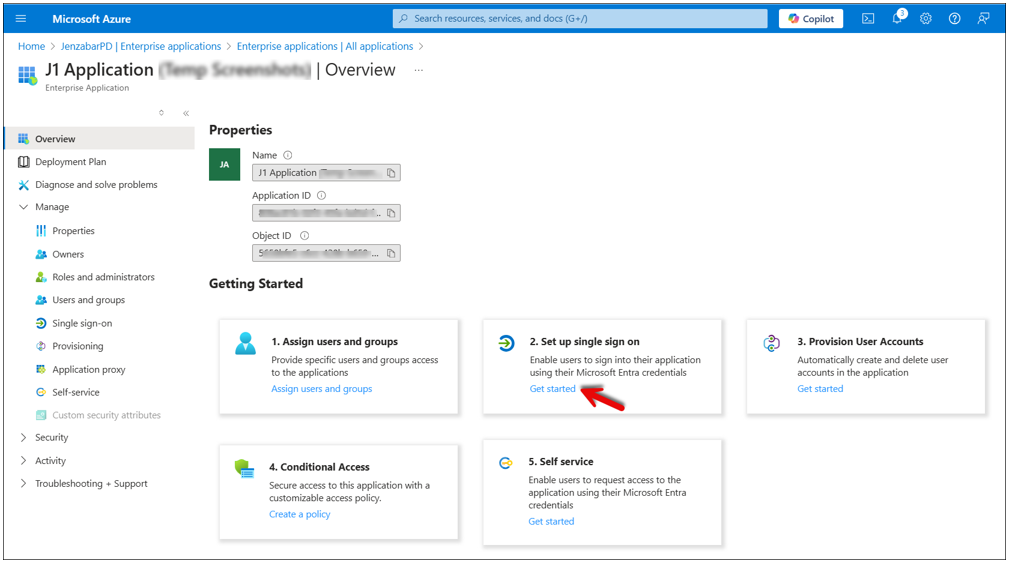Click the Provision User Accounts card icon
This screenshot has width=1010, height=562.
tap(772, 343)
